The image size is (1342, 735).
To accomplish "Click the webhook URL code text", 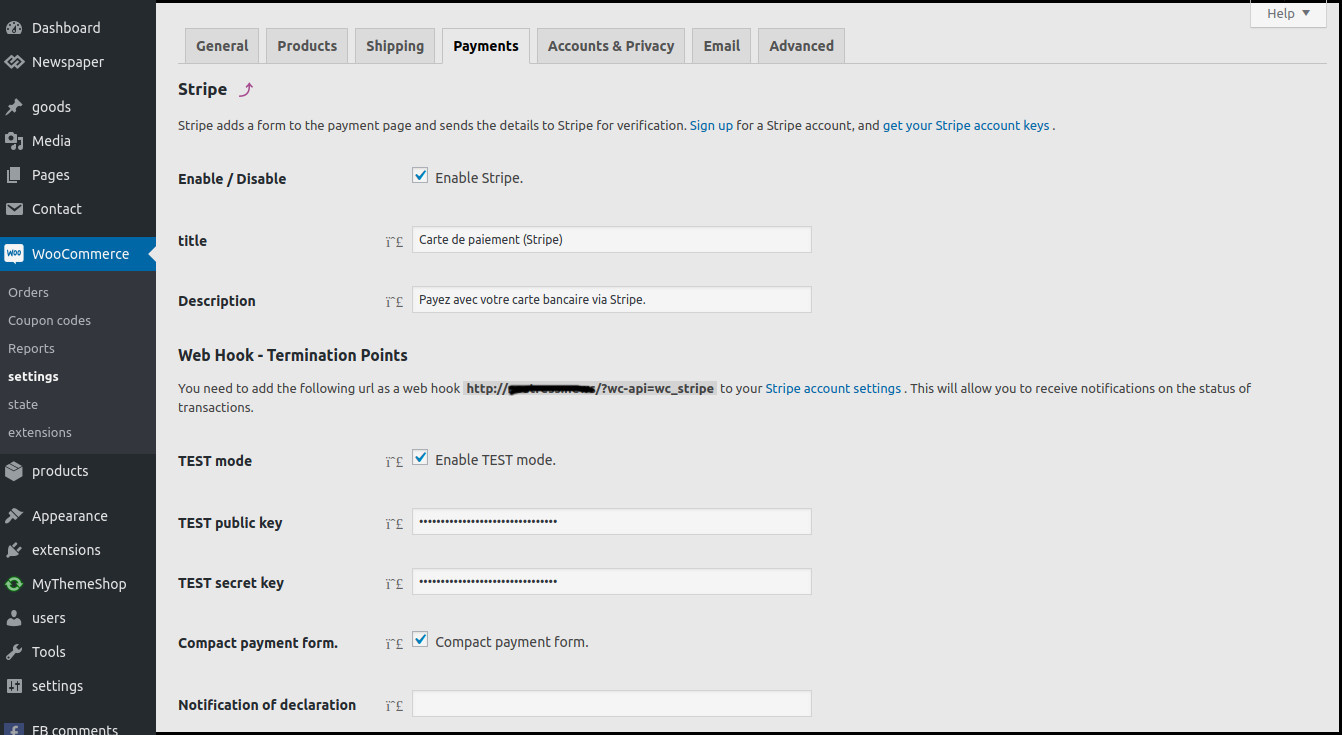I will [x=590, y=388].
